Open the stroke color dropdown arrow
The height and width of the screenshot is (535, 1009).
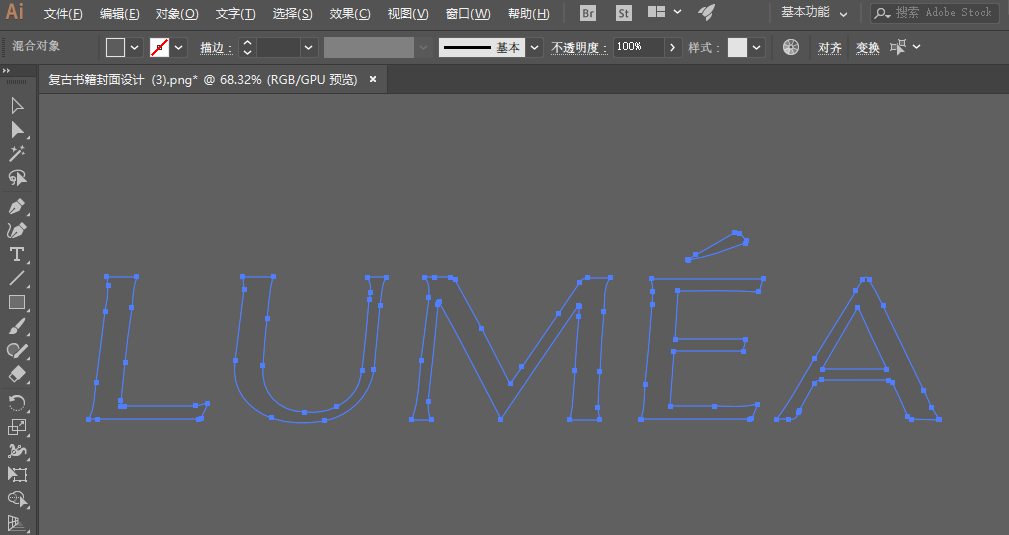click(179, 47)
